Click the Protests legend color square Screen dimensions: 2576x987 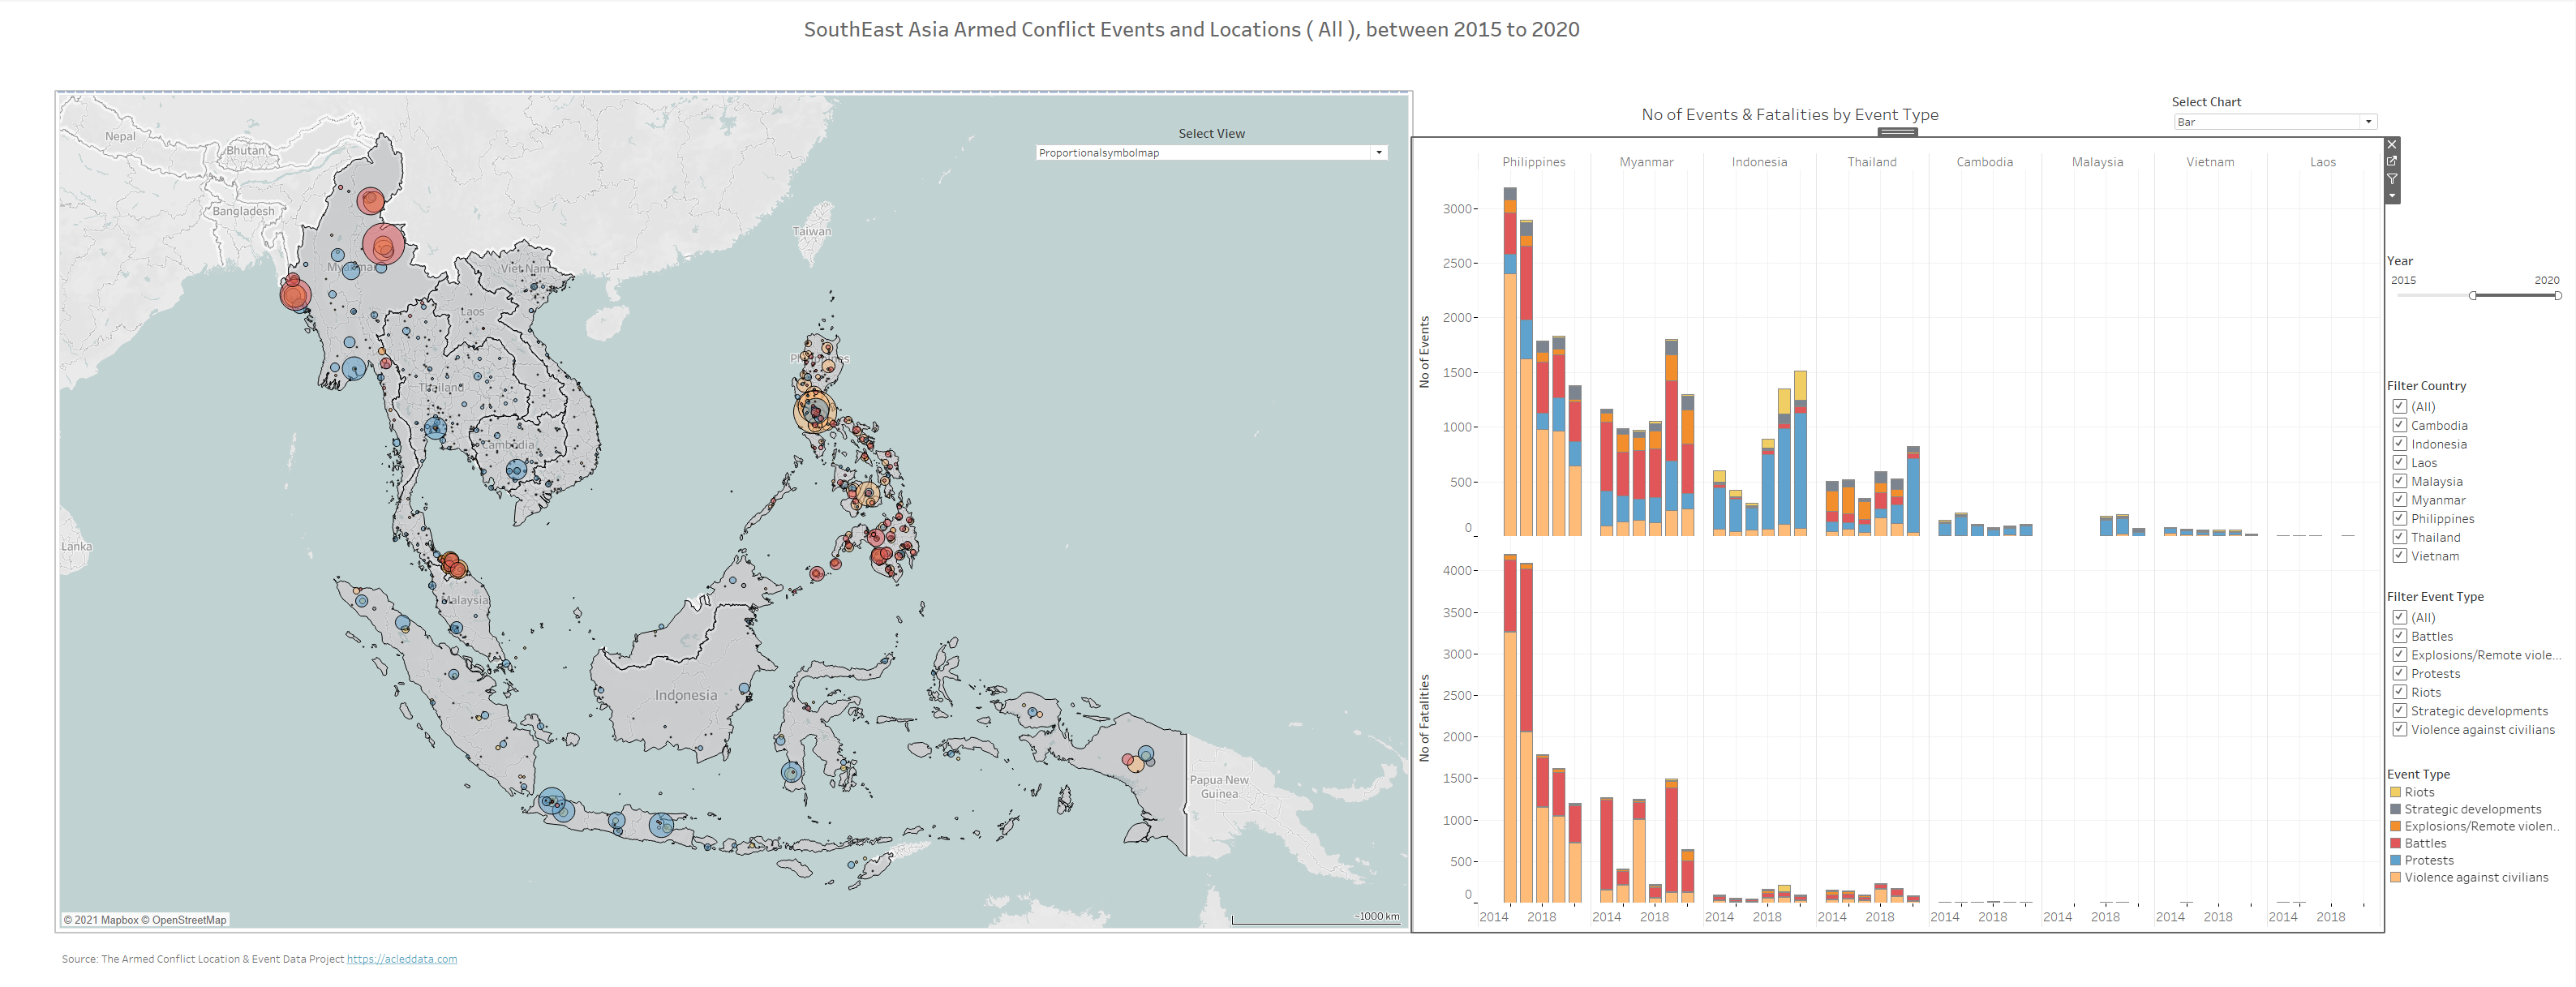click(2395, 860)
